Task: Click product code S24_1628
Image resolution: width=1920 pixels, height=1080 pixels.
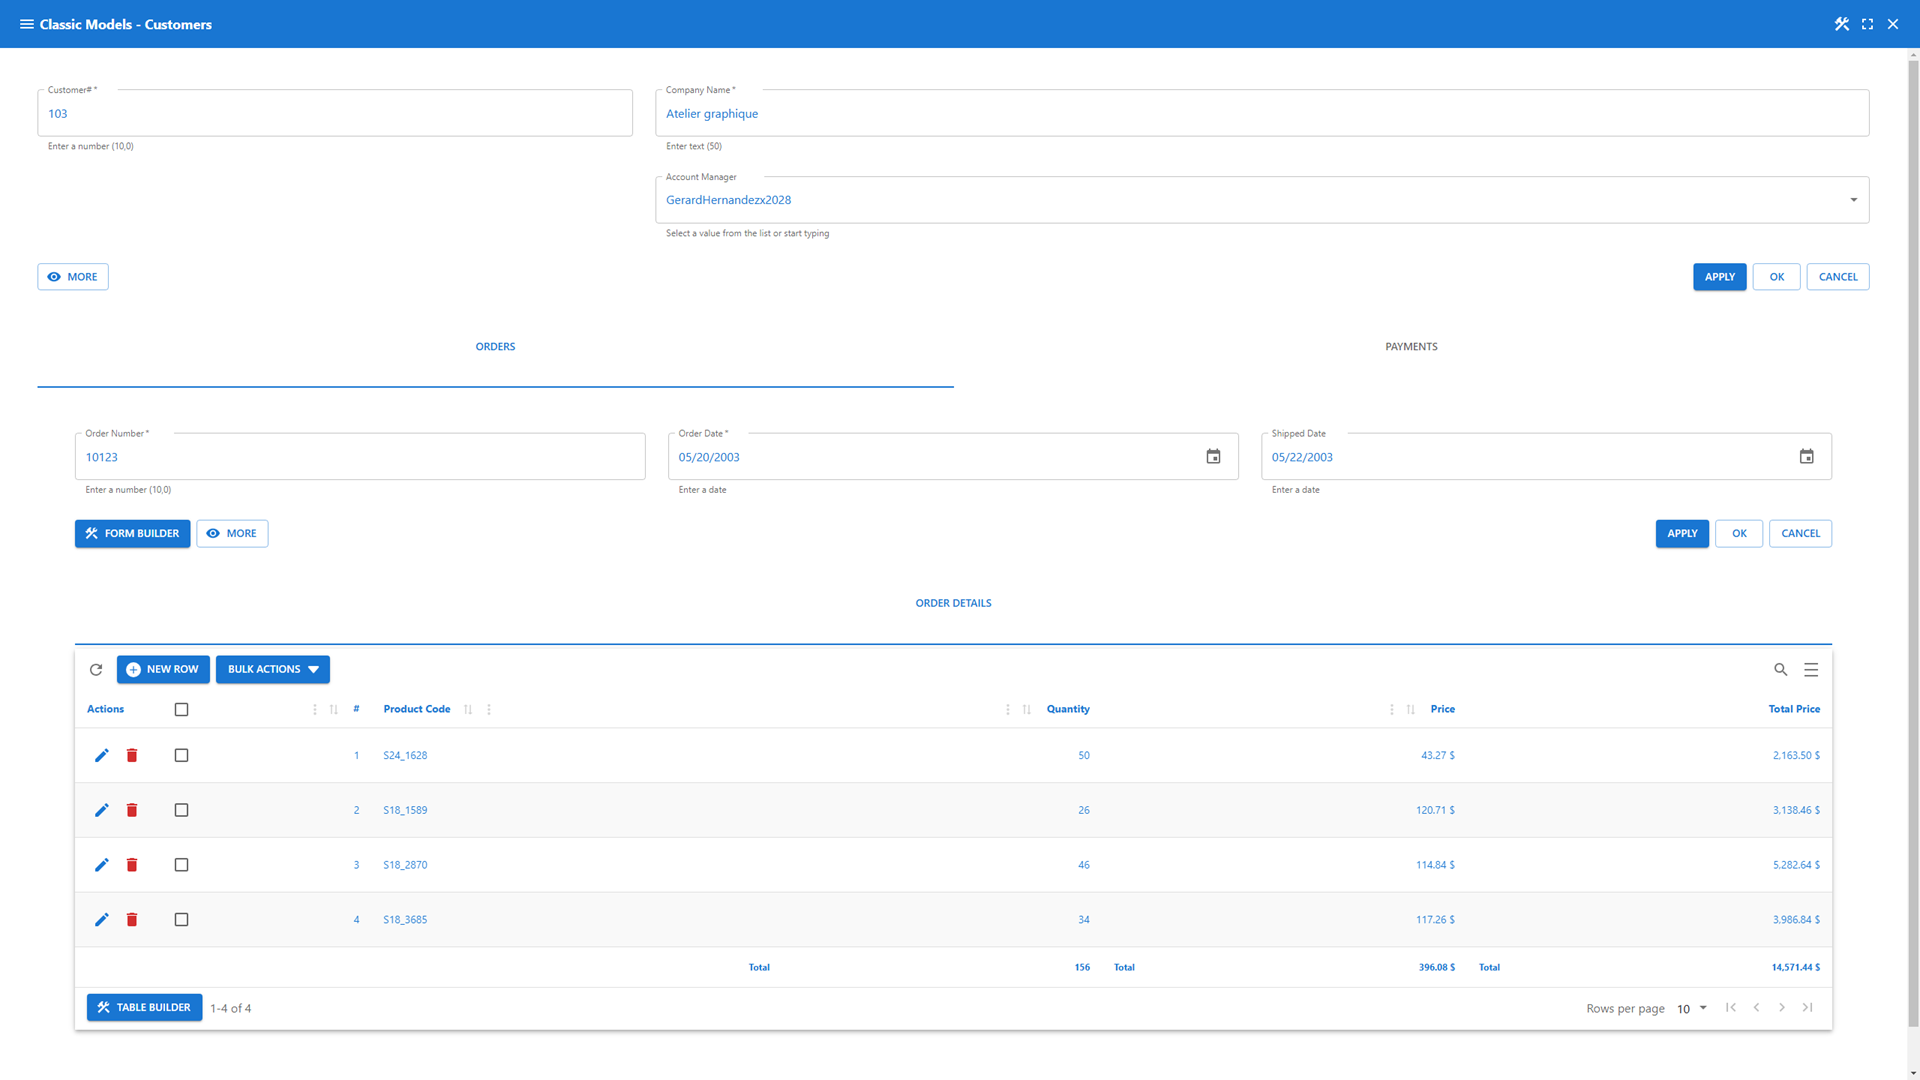Action: pos(405,756)
